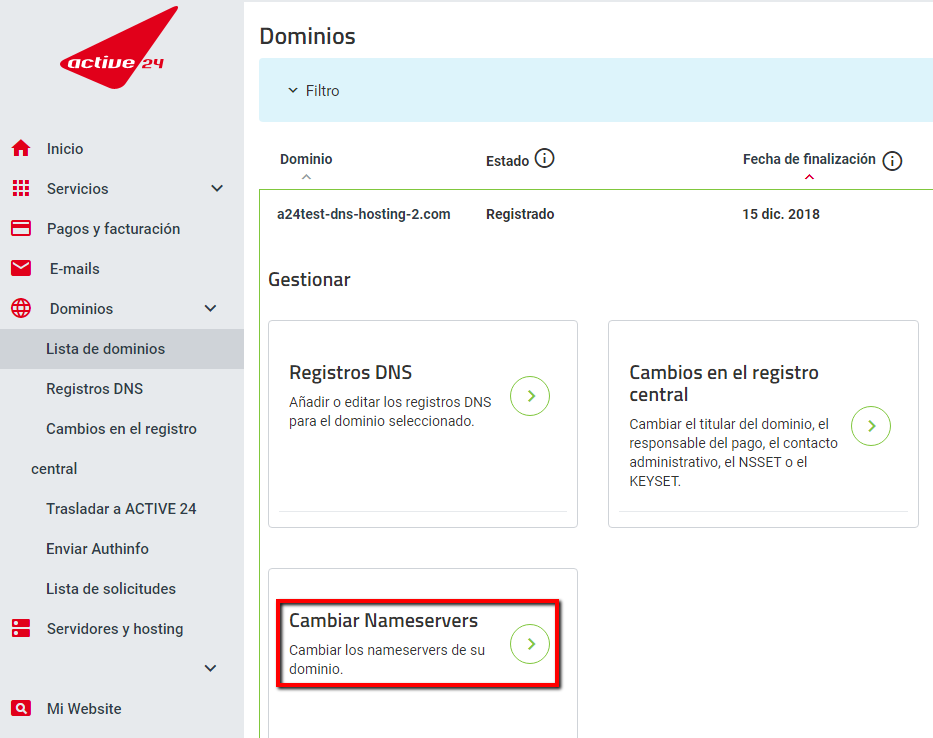Click the Gestionar heading
The image size is (933, 738).
(309, 279)
